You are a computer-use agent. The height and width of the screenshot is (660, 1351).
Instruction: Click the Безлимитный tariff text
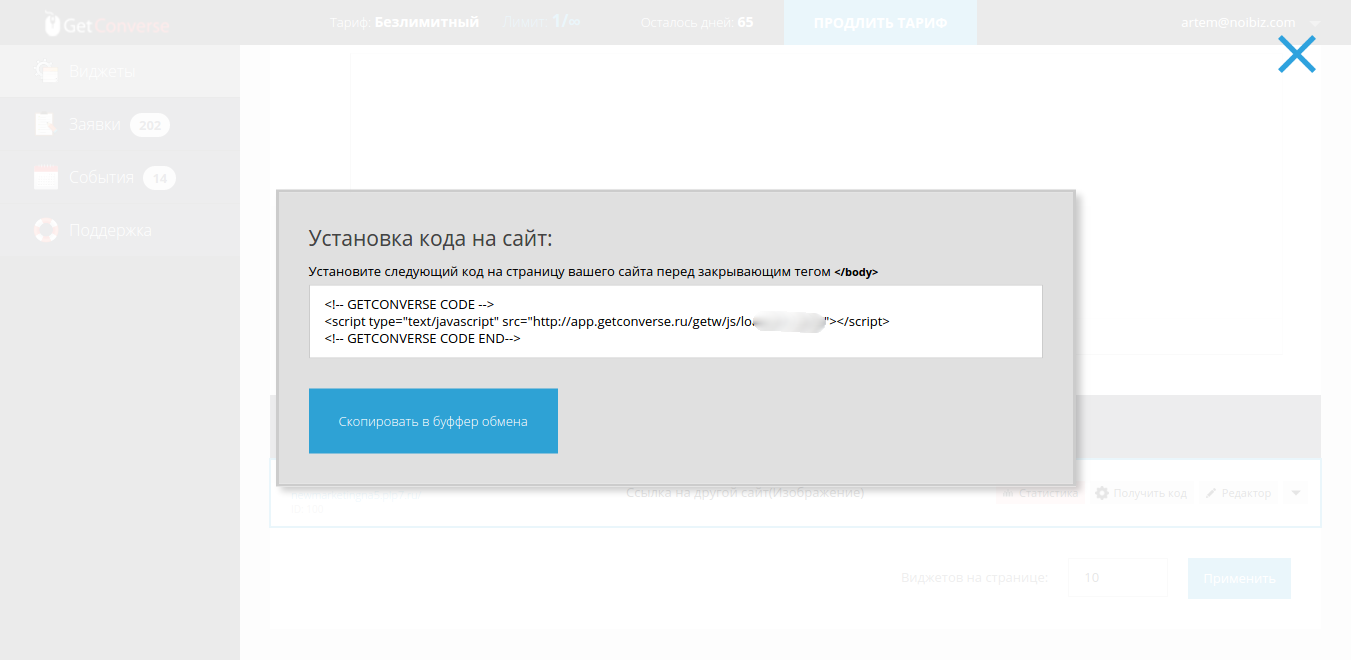[x=427, y=22]
